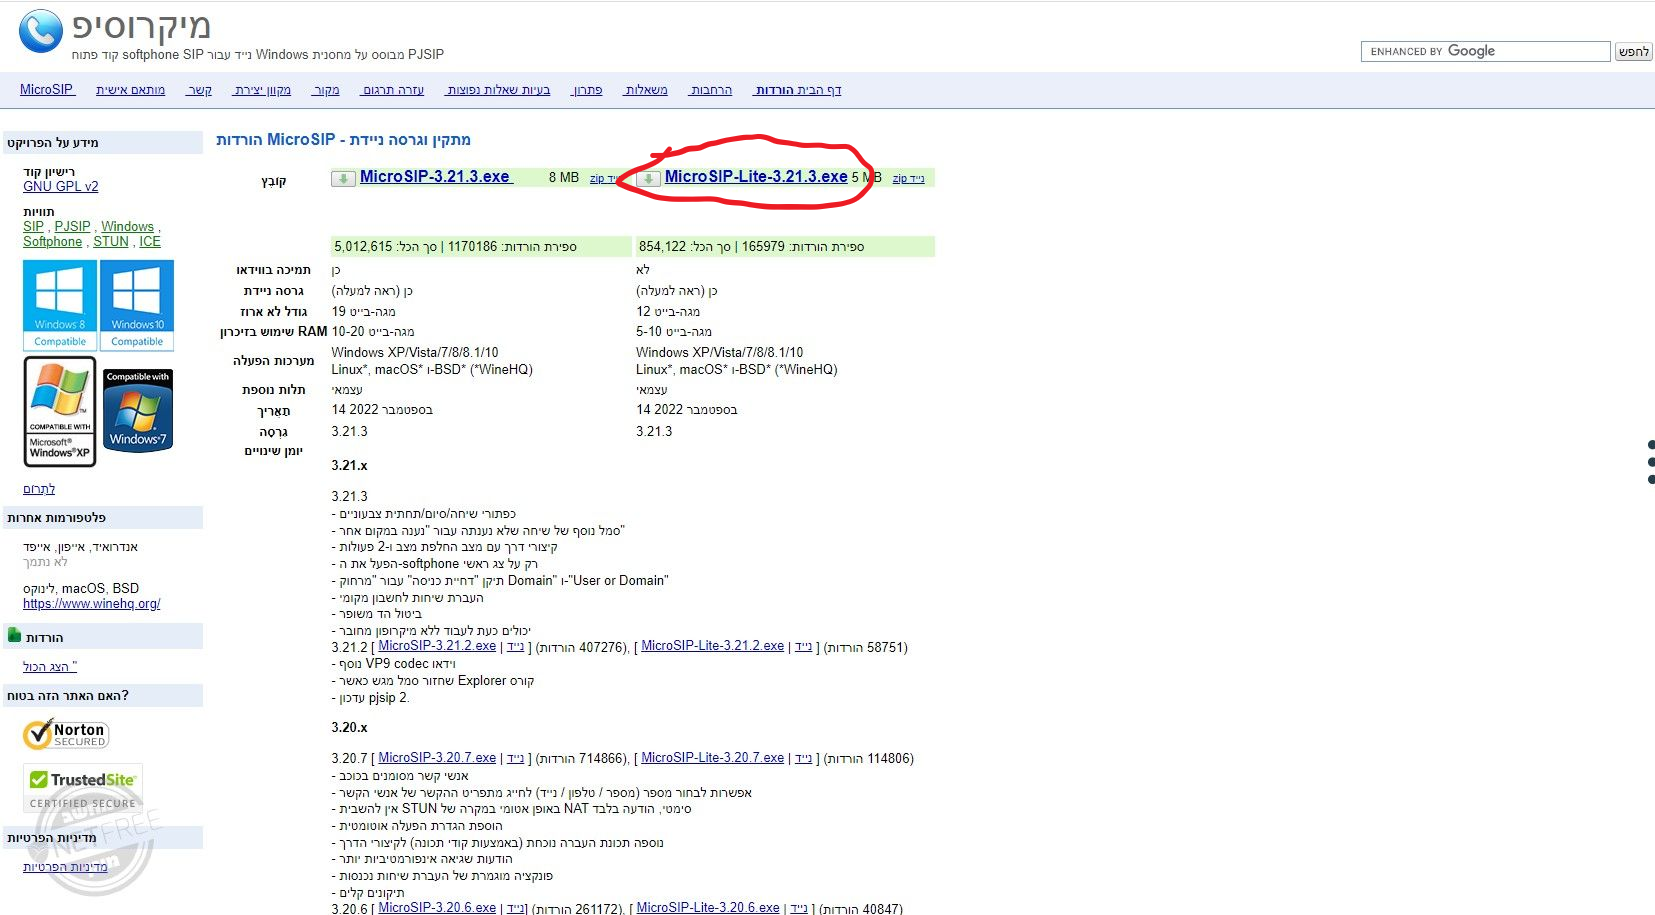Image resolution: width=1655 pixels, height=915 pixels.
Task: Open the מקור nav menu item
Action: click(326, 90)
